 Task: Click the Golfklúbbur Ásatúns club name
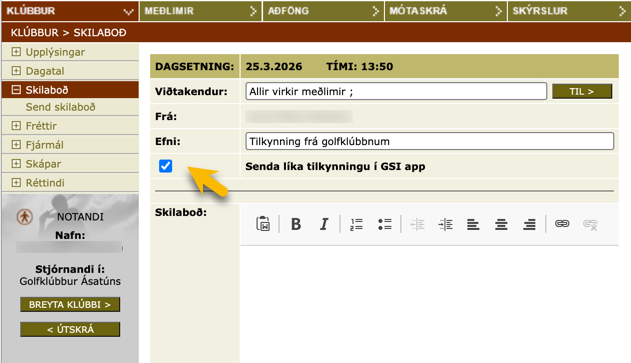(70, 281)
